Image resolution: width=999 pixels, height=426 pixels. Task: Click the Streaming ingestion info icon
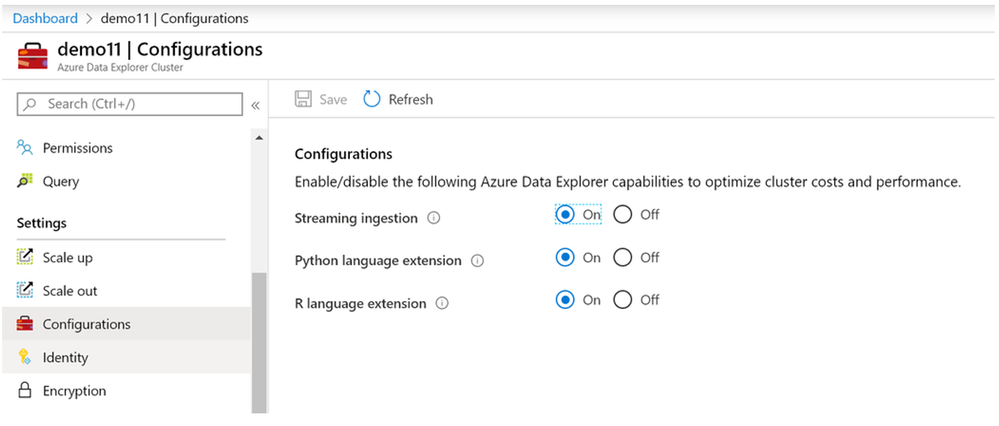click(x=433, y=218)
